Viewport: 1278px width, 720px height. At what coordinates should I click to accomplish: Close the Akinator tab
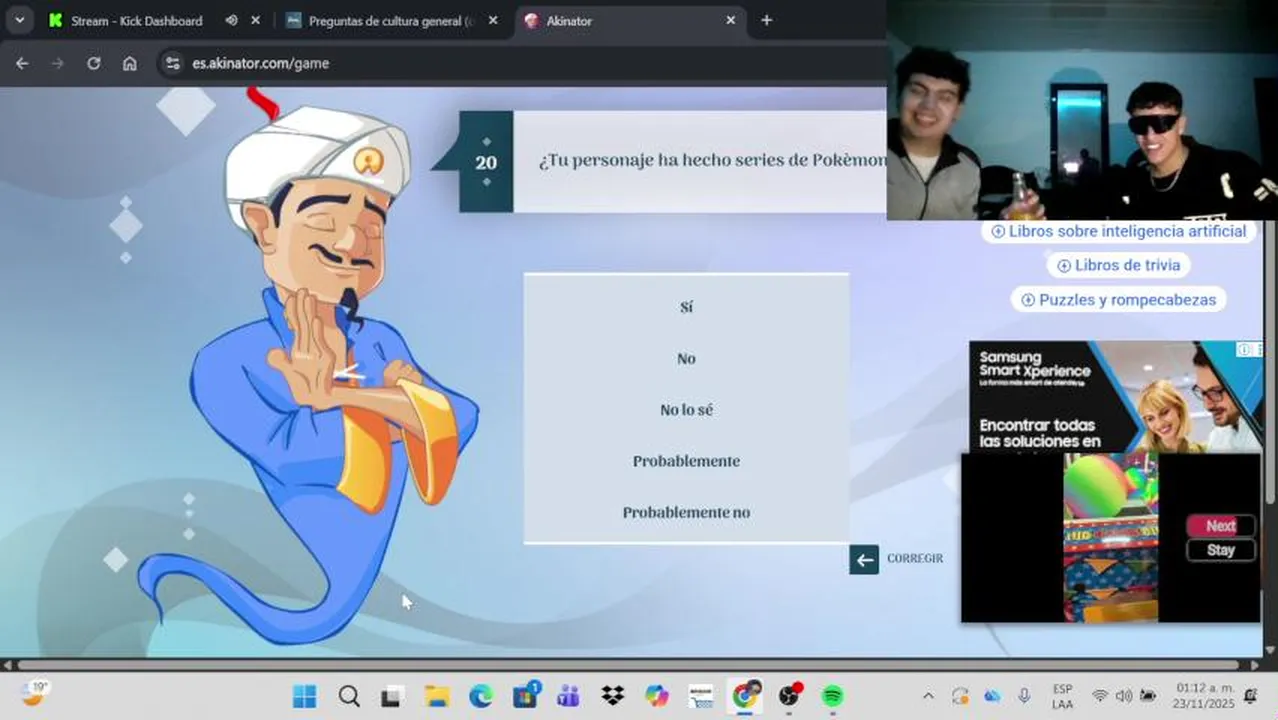[730, 20]
